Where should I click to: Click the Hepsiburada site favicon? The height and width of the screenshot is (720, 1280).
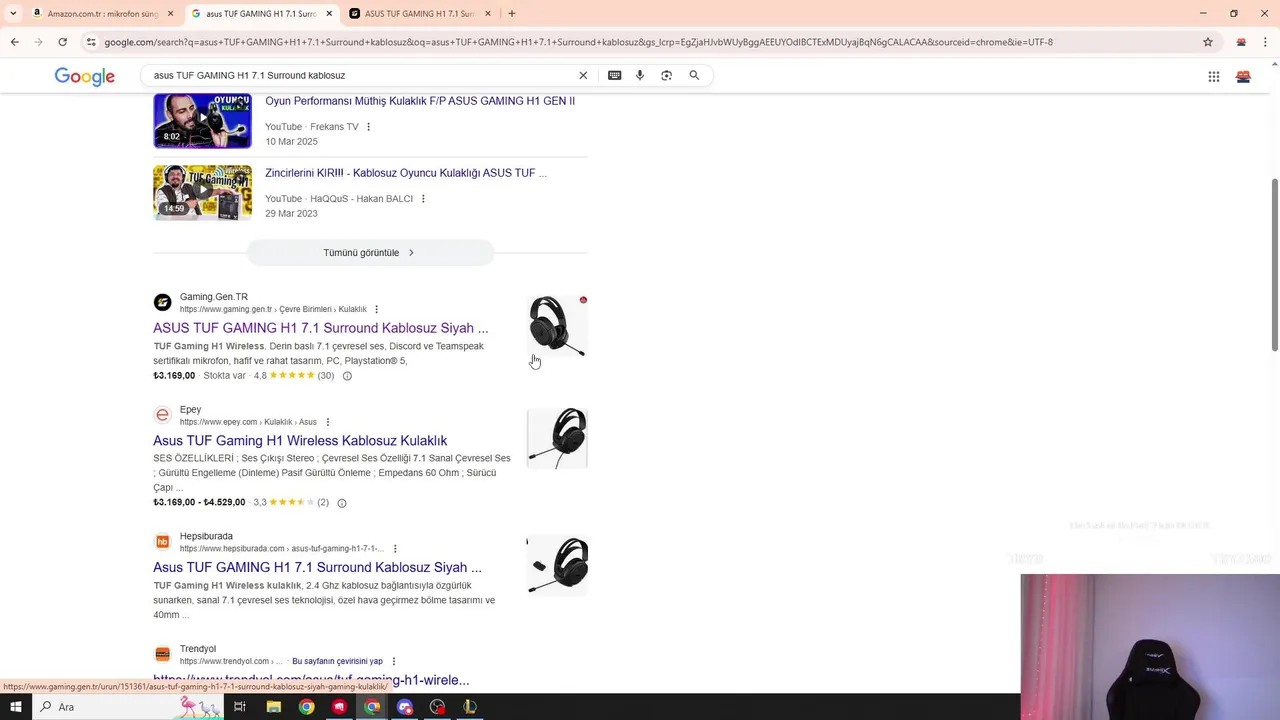click(162, 542)
